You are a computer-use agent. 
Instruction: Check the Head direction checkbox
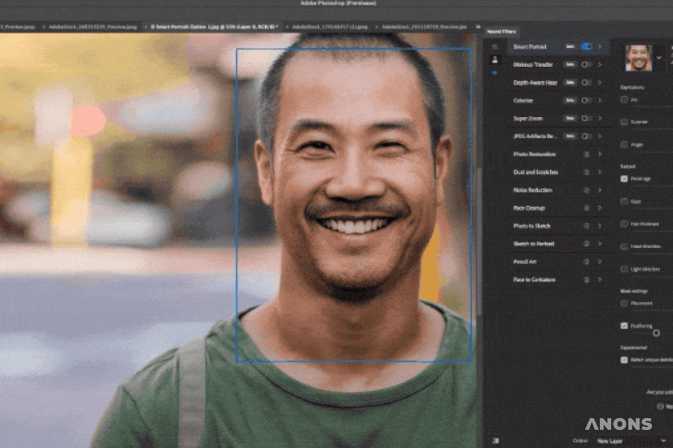point(624,246)
